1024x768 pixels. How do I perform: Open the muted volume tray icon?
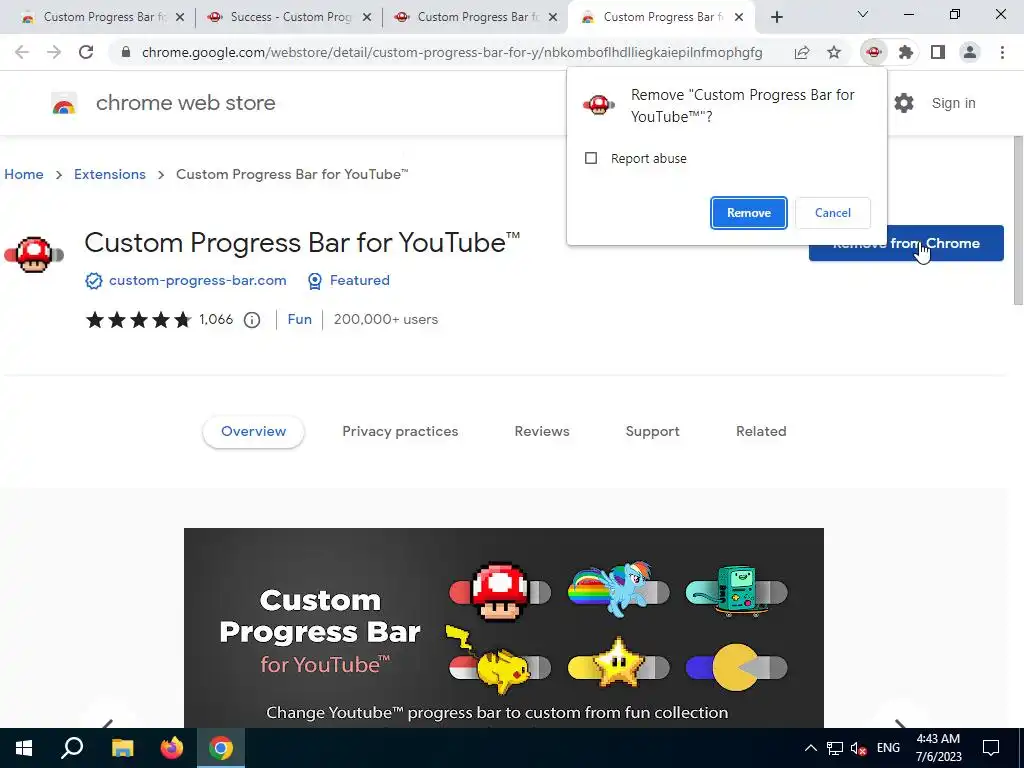click(859, 748)
